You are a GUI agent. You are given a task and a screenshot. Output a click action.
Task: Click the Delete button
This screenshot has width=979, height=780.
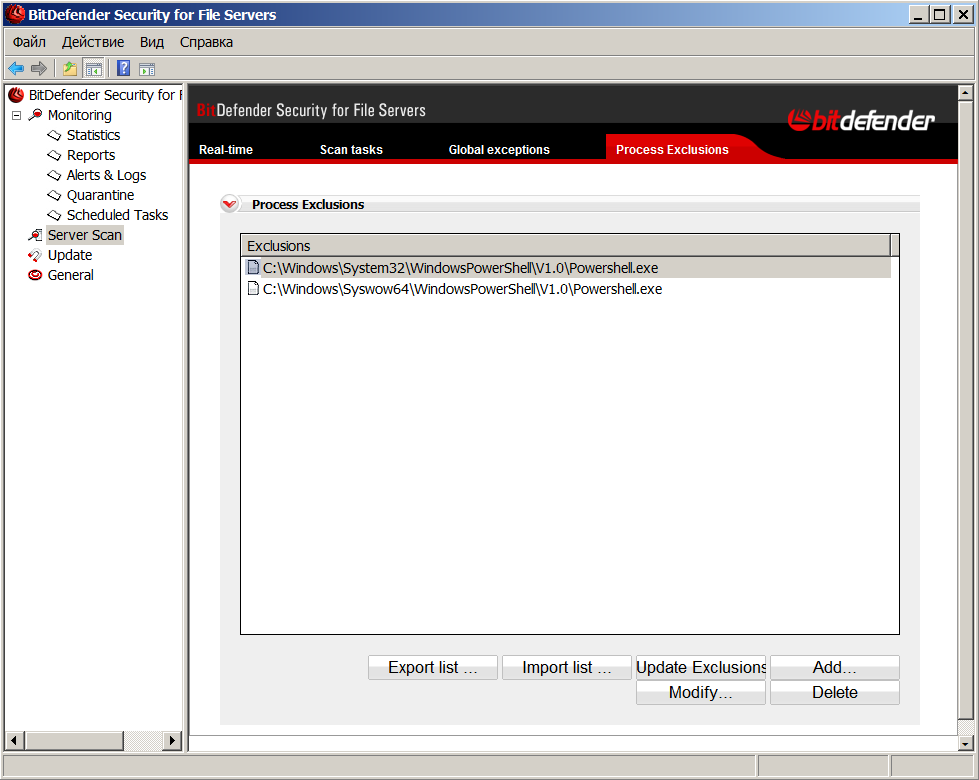835,693
